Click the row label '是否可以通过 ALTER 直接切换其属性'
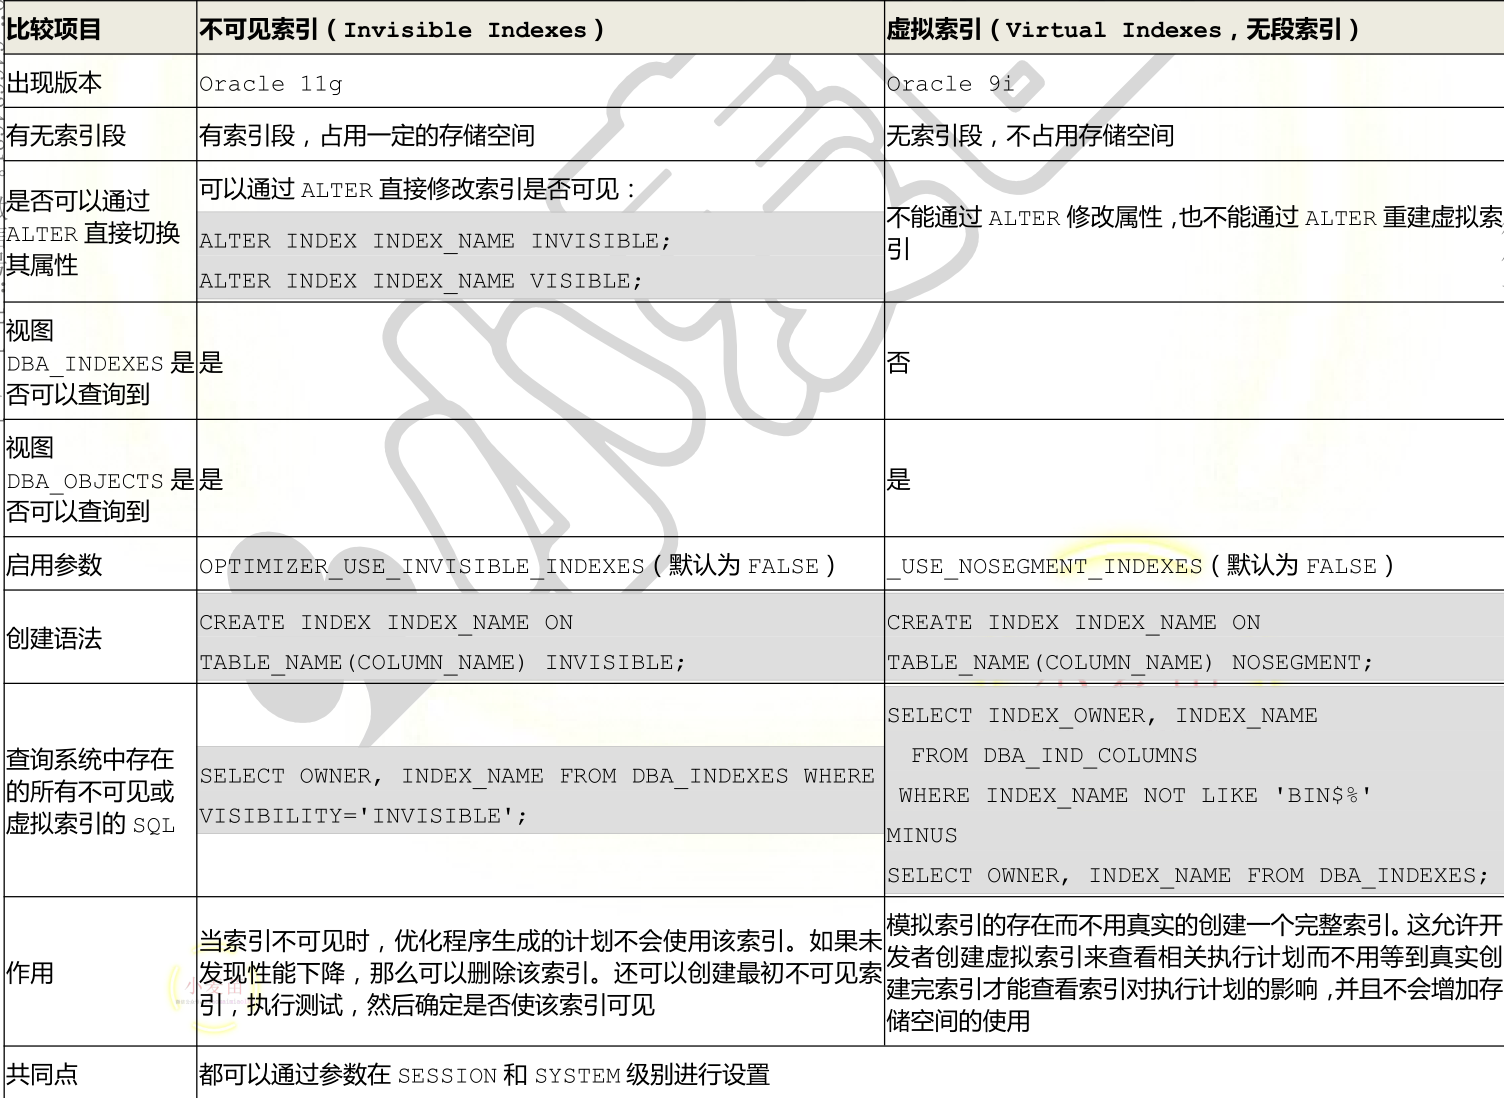The image size is (1504, 1098). point(93,233)
